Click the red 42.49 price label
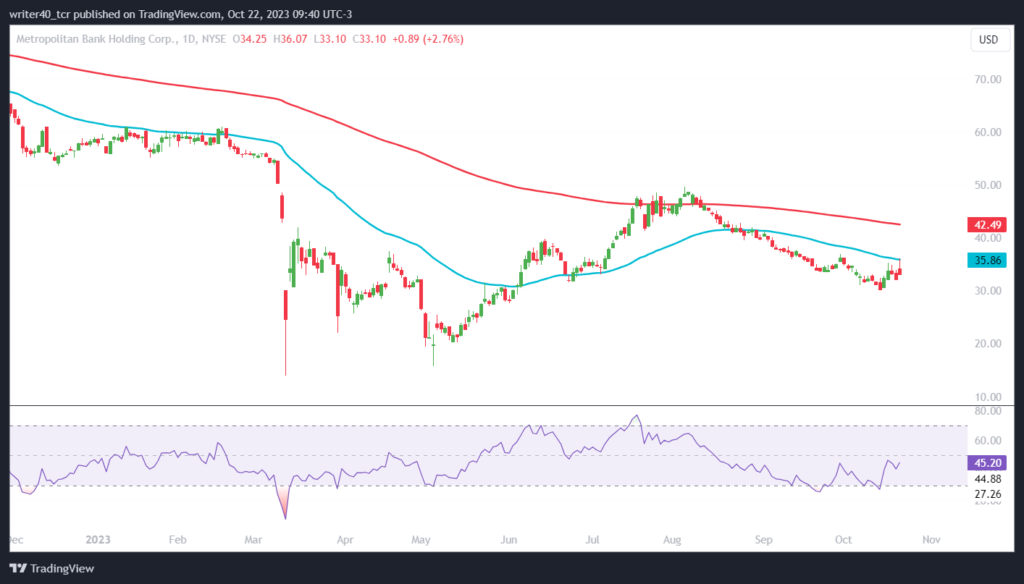The height and width of the screenshot is (584, 1024). [x=987, y=225]
